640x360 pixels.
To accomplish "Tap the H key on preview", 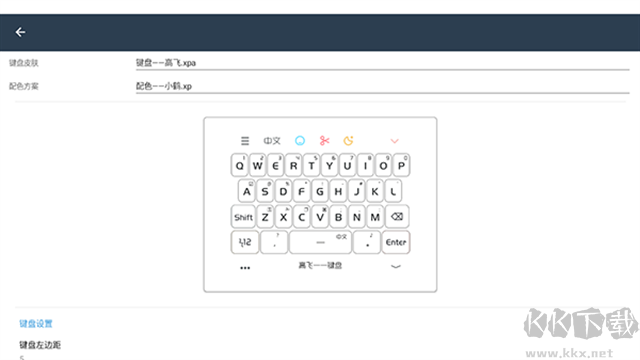I will (x=338, y=191).
